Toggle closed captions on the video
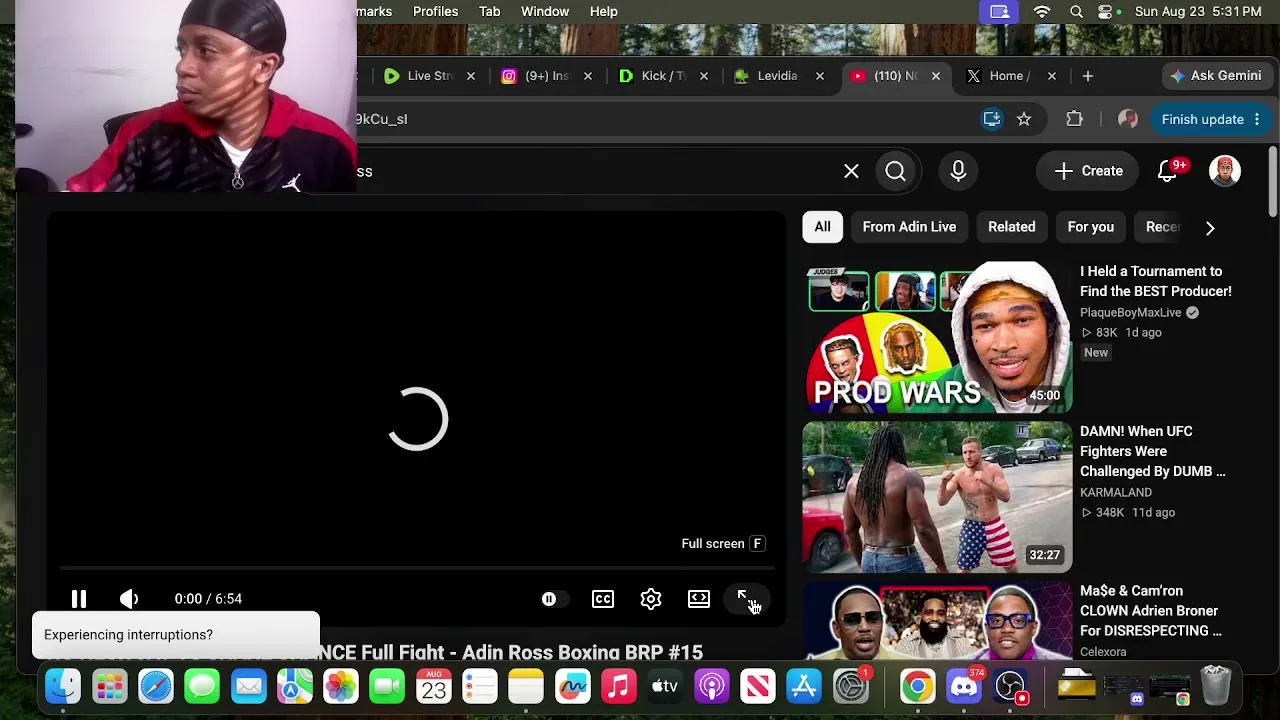Screen dimensions: 1280x720 [603, 599]
